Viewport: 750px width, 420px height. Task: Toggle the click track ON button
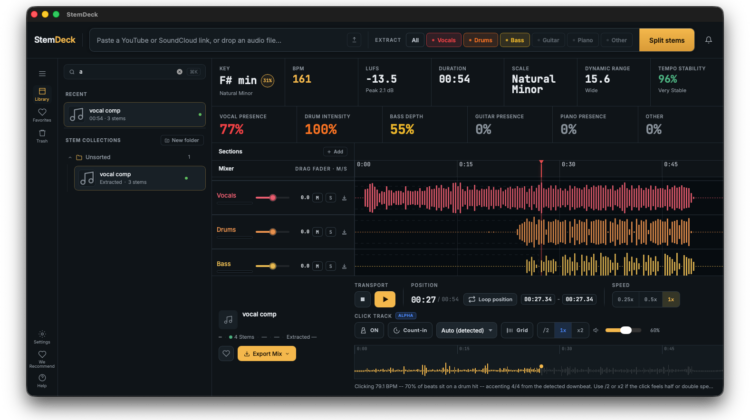pyautogui.click(x=369, y=331)
